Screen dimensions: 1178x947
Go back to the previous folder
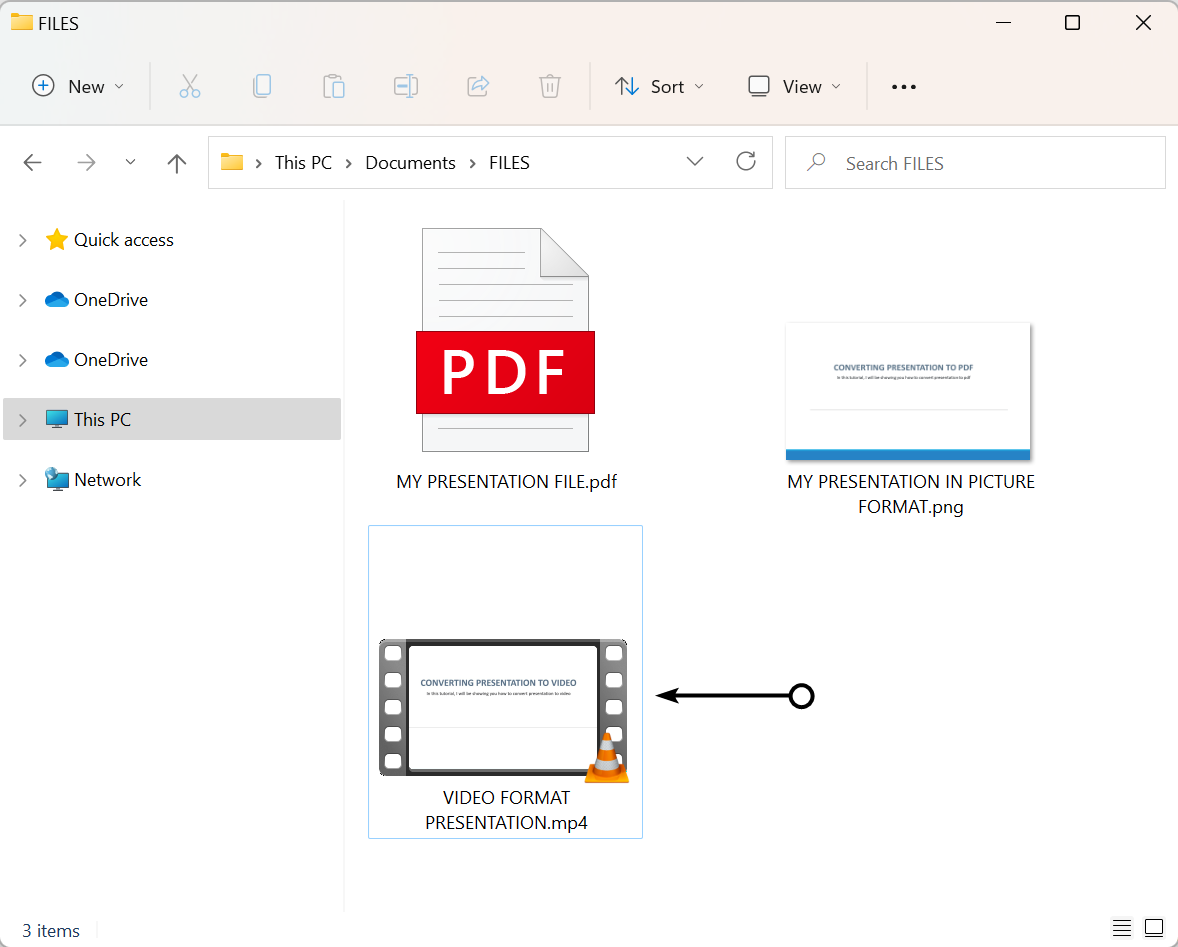(32, 162)
